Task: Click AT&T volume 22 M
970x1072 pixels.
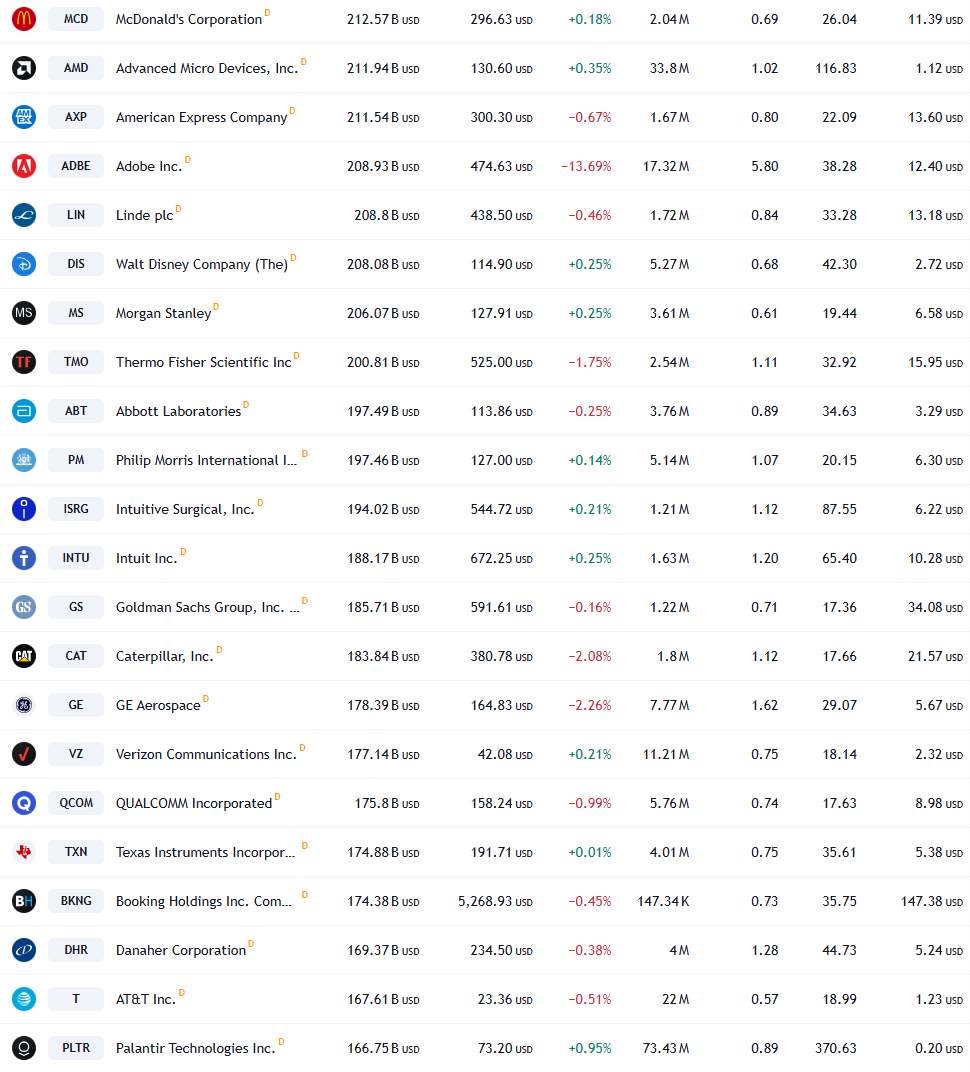Action: (675, 1000)
